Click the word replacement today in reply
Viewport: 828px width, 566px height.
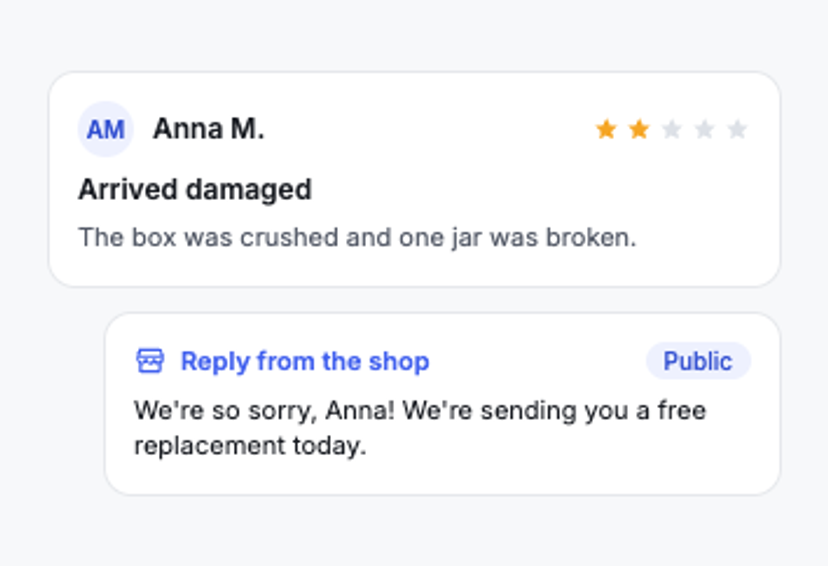click(x=250, y=446)
